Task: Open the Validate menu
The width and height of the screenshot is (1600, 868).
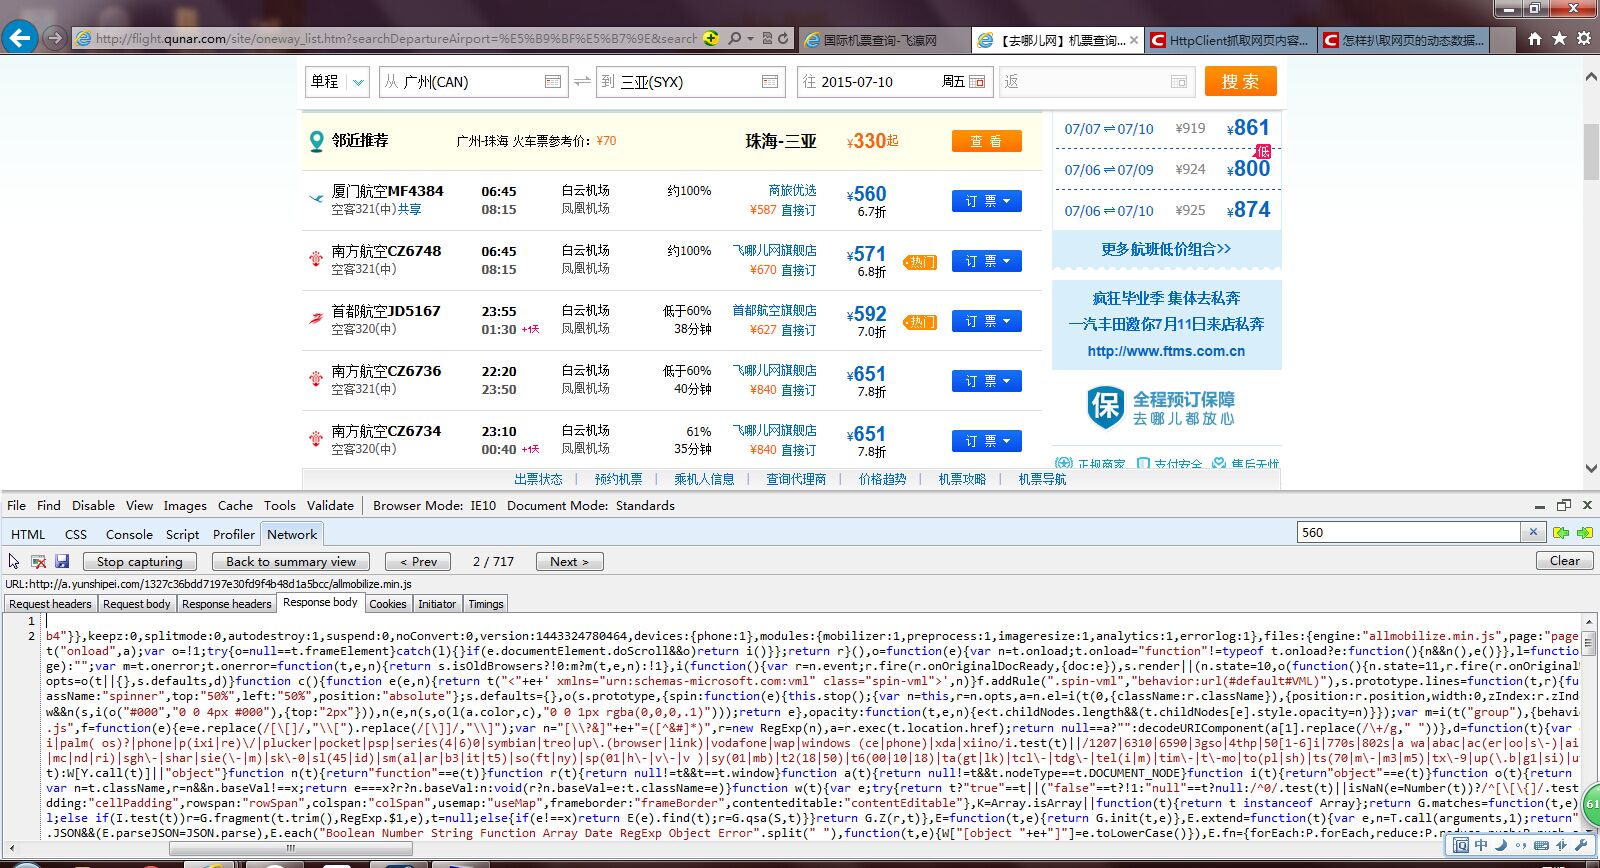Action: [330, 505]
